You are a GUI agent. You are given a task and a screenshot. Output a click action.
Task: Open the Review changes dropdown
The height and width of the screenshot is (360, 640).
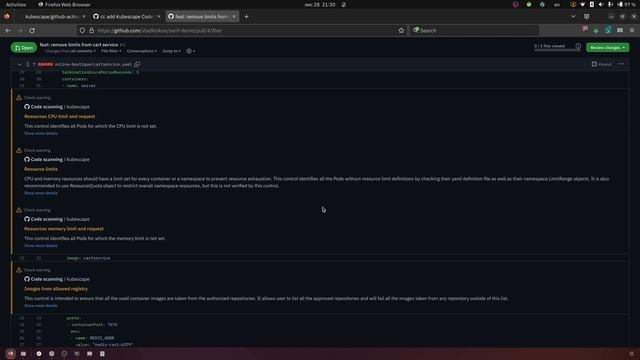[607, 48]
